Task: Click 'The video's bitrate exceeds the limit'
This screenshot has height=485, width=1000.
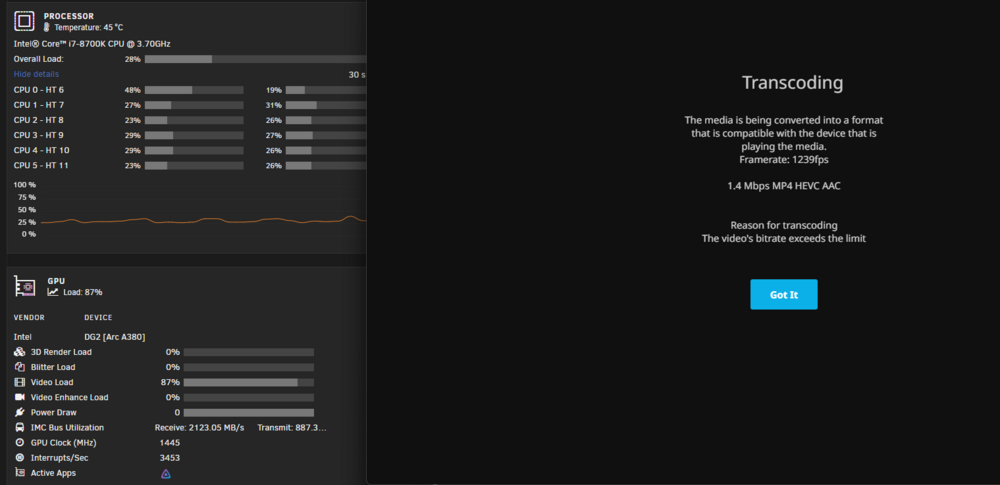Action: [x=784, y=239]
